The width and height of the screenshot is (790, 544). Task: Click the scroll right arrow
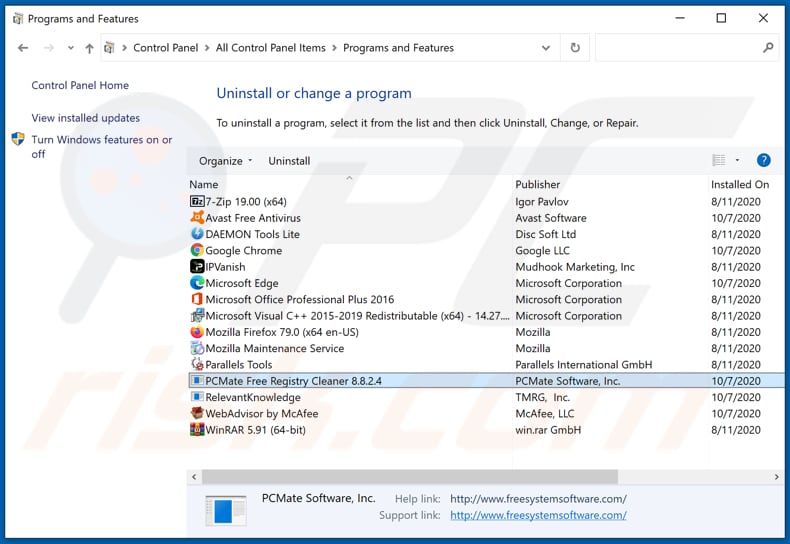click(776, 477)
